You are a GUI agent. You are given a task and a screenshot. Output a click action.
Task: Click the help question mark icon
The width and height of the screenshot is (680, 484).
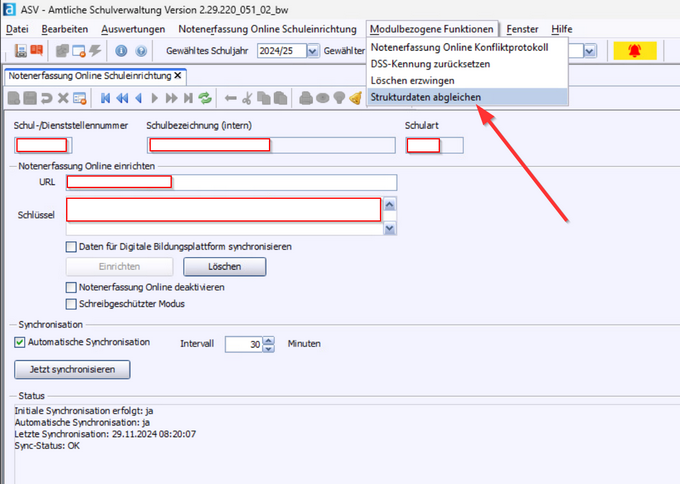coord(140,51)
